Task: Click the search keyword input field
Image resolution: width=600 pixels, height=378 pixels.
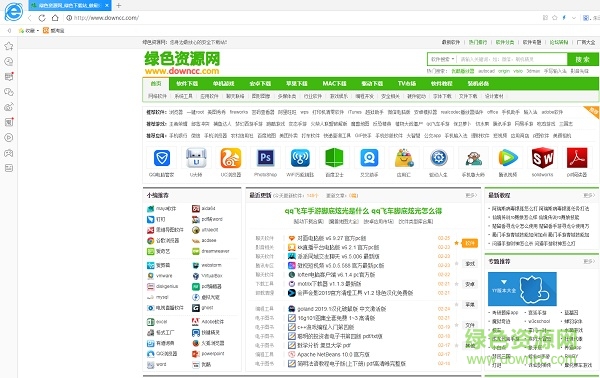Action: (x=512, y=59)
